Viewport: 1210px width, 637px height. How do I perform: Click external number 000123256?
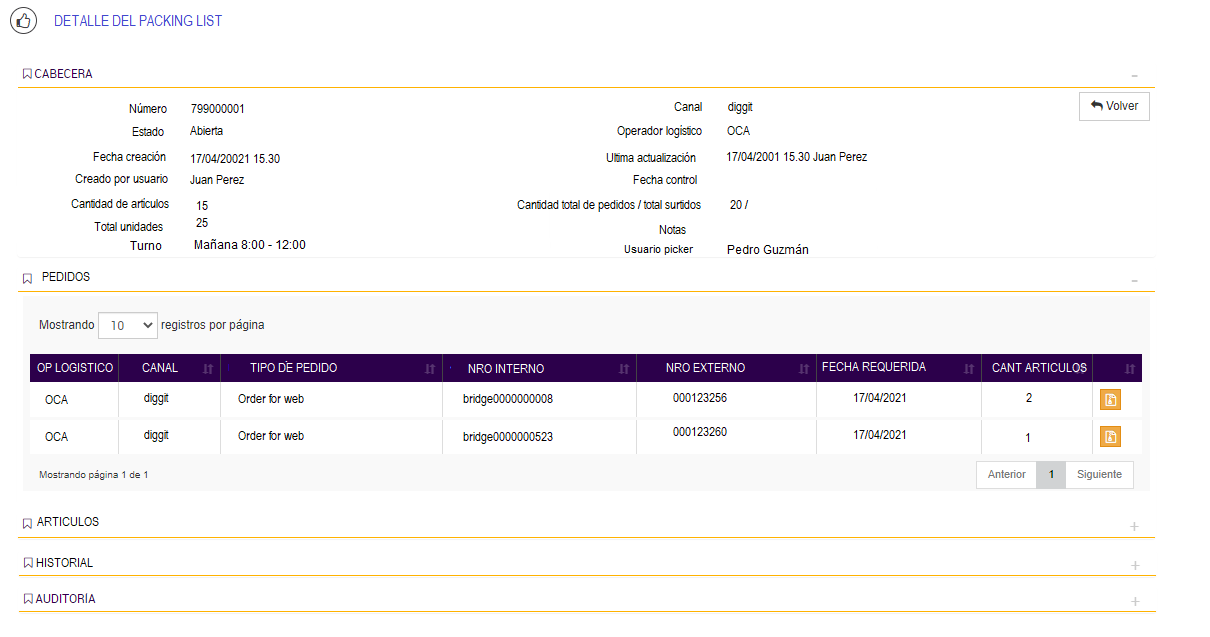point(700,397)
